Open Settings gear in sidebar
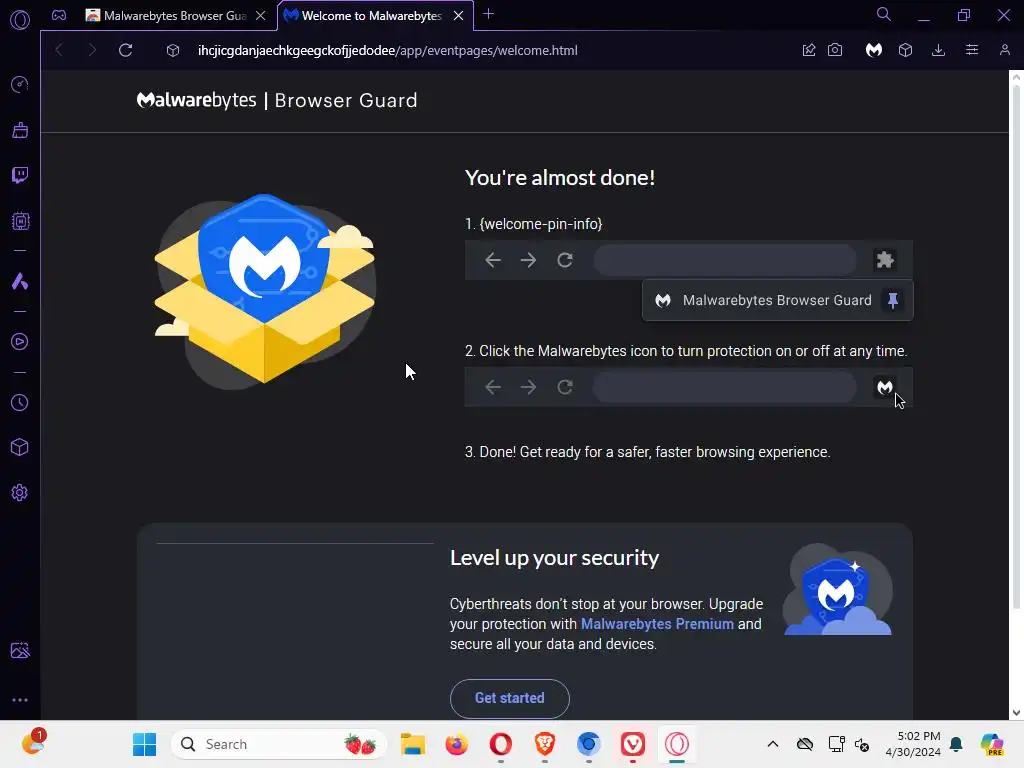 pyautogui.click(x=20, y=492)
